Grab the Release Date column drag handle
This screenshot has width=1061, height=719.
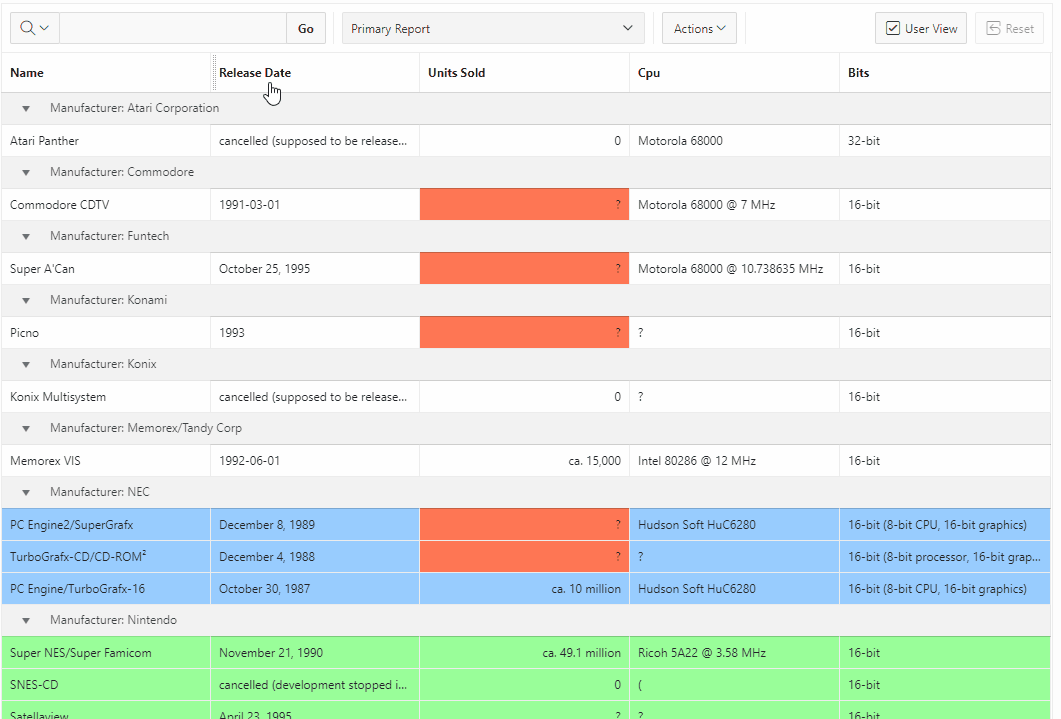tap(214, 72)
